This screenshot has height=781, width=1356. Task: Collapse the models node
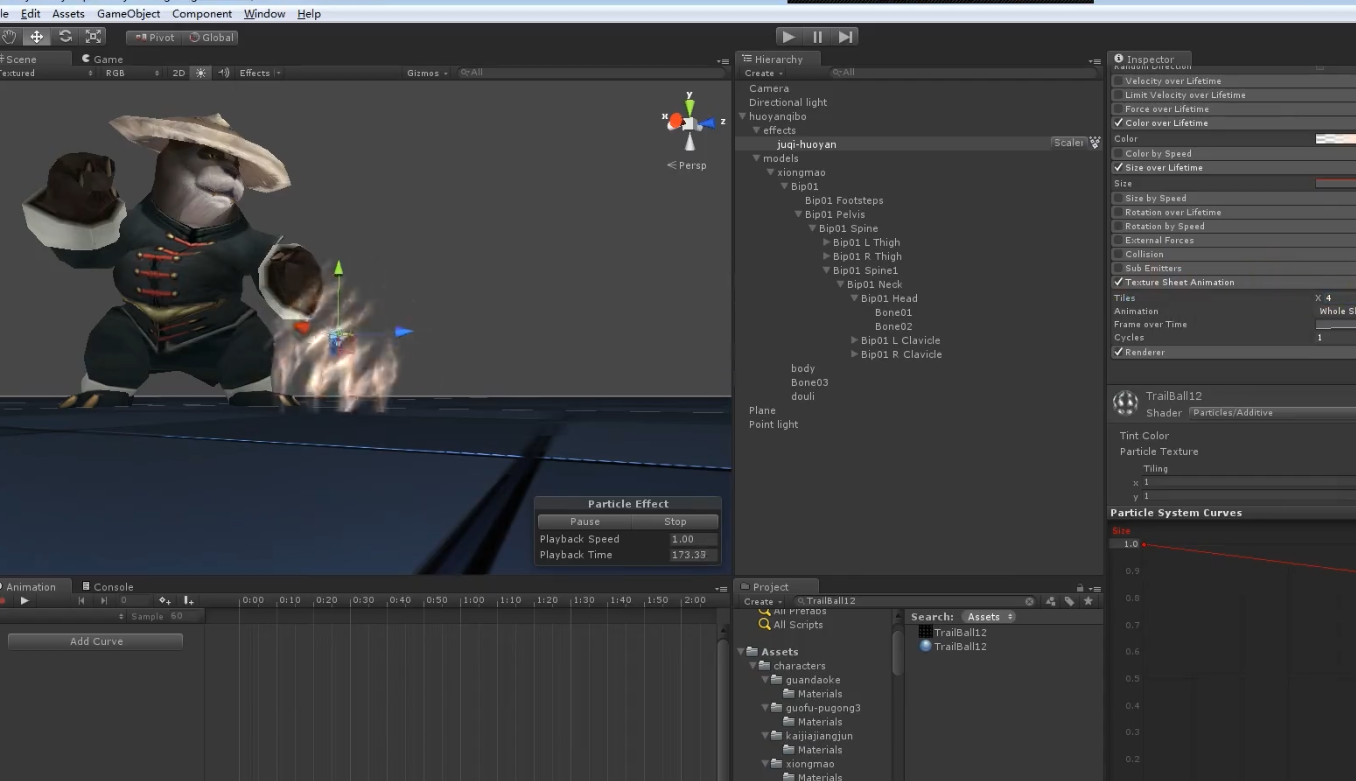756,159
